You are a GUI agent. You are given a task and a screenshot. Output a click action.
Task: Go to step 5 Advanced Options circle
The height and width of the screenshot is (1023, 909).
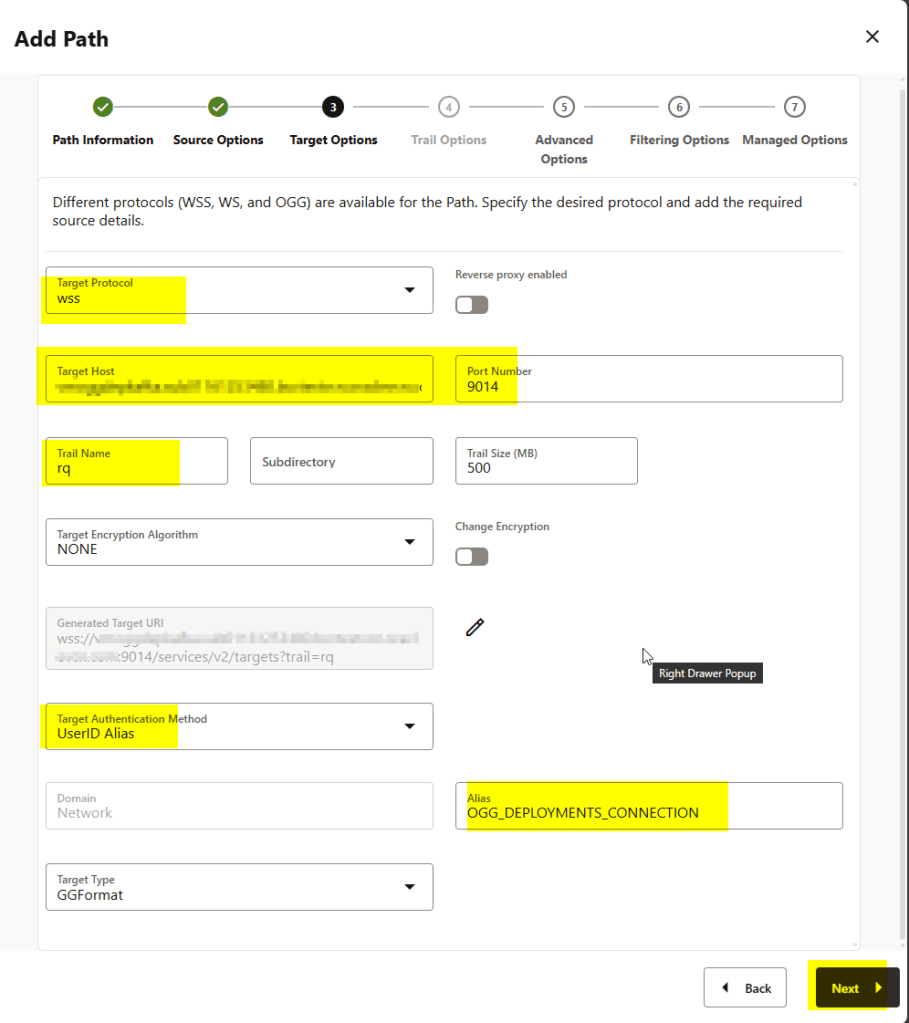tap(564, 107)
